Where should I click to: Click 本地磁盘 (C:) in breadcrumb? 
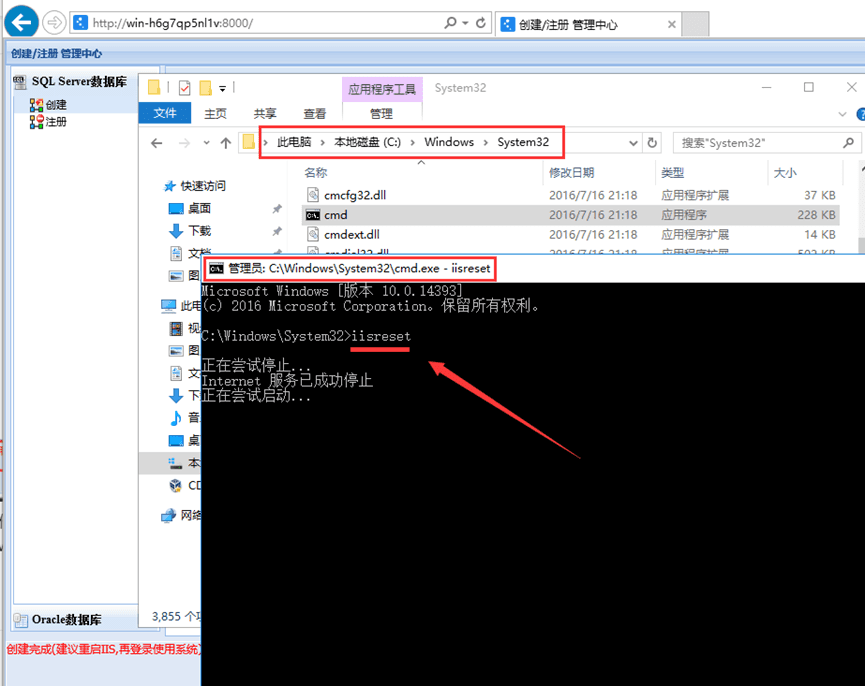click(x=367, y=142)
